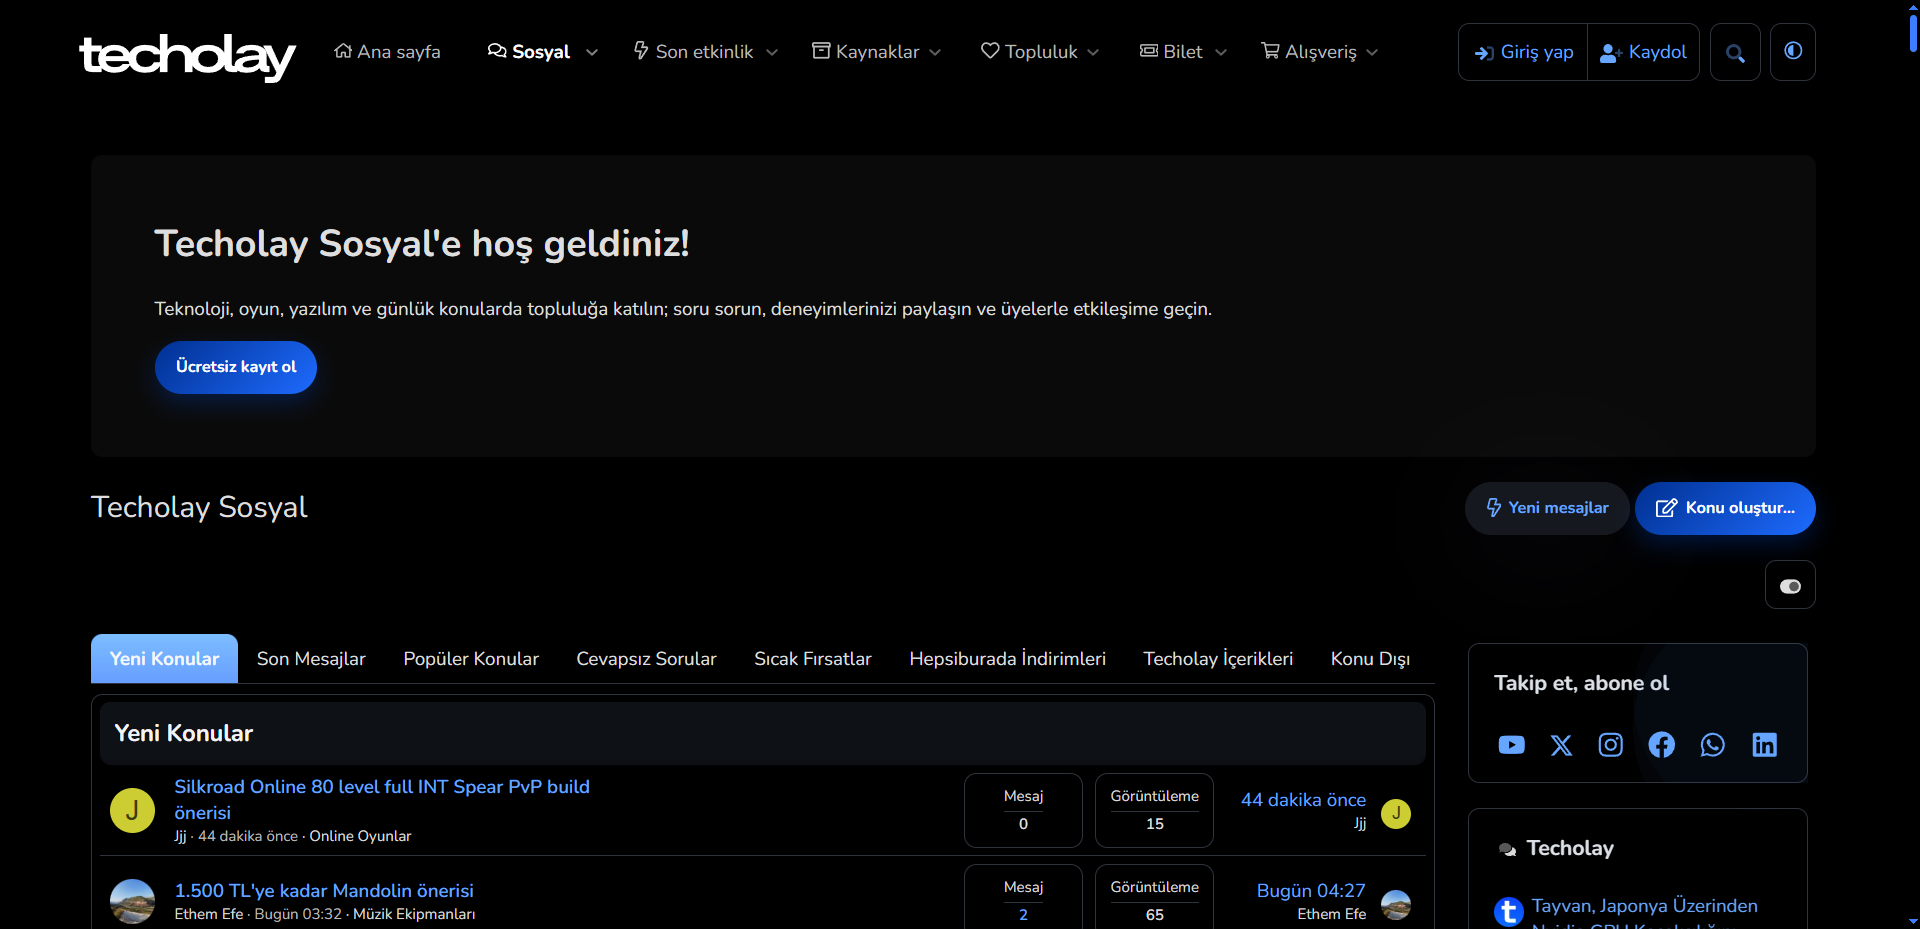Click Ücretsiz kayıt ol button
The image size is (1920, 929).
[x=236, y=367]
